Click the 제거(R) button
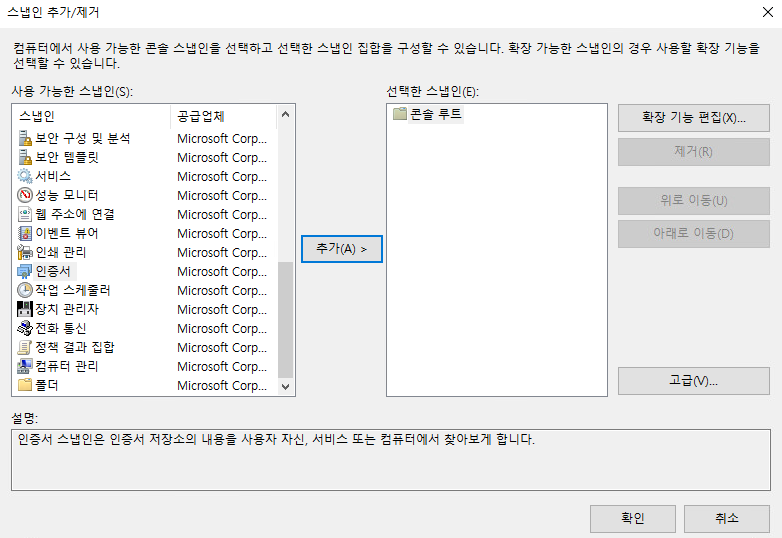The width and height of the screenshot is (782, 538). coord(694,152)
